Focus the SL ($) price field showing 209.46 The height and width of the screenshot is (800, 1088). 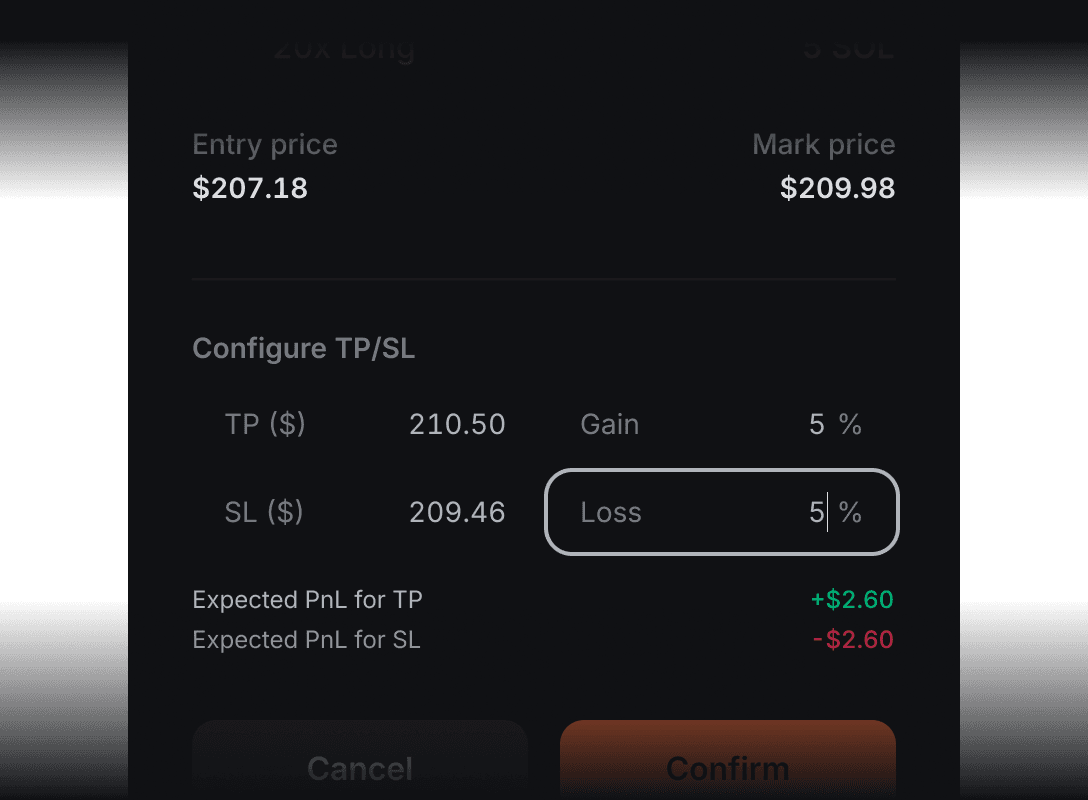457,513
